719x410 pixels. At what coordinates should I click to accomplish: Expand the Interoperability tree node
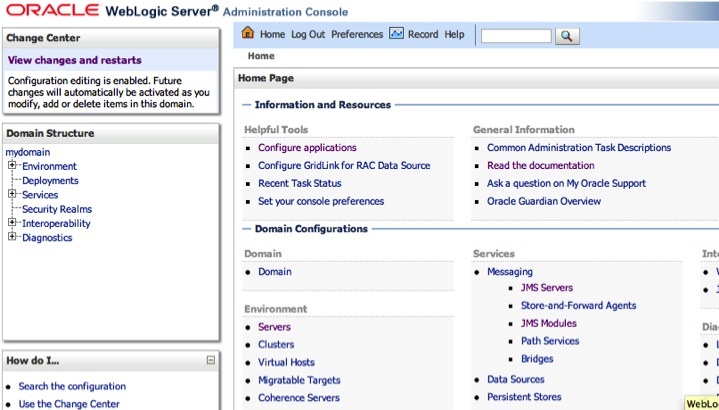point(12,223)
